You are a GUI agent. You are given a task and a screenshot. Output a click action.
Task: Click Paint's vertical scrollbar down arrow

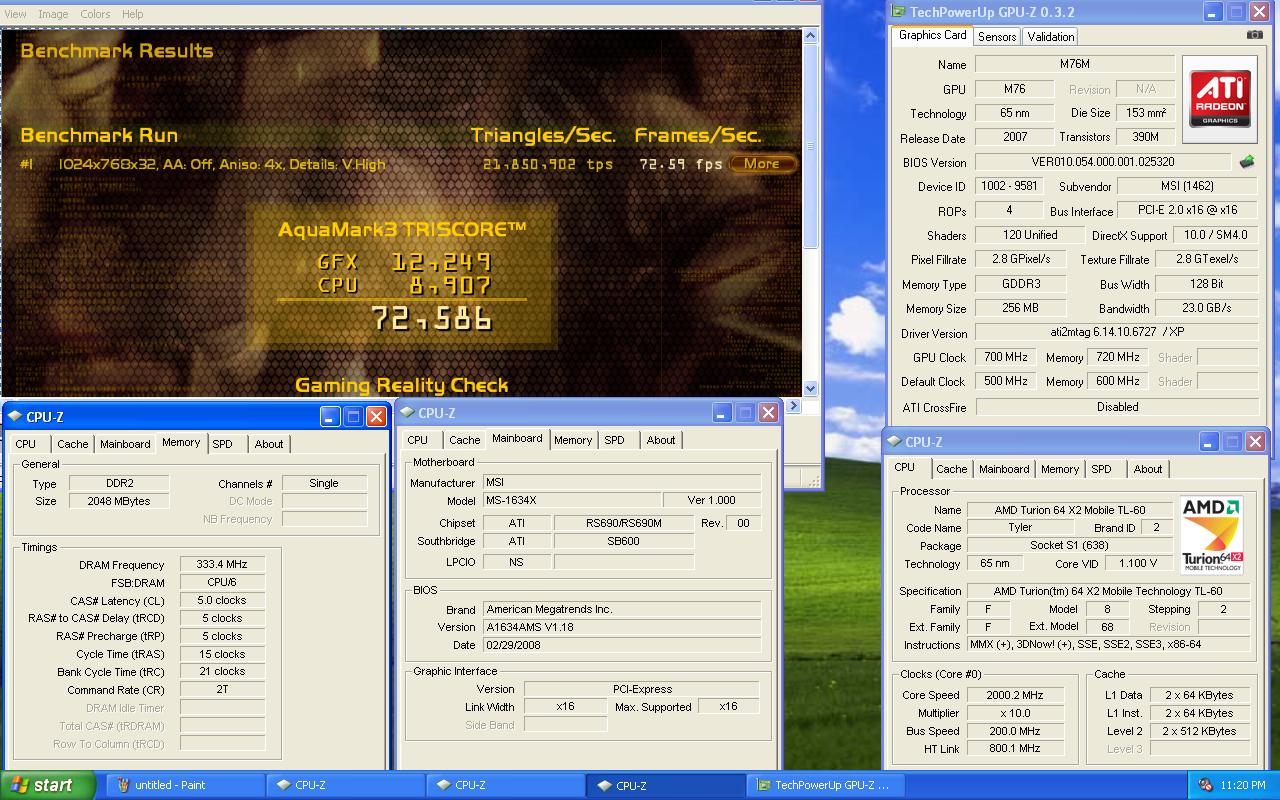pos(810,389)
